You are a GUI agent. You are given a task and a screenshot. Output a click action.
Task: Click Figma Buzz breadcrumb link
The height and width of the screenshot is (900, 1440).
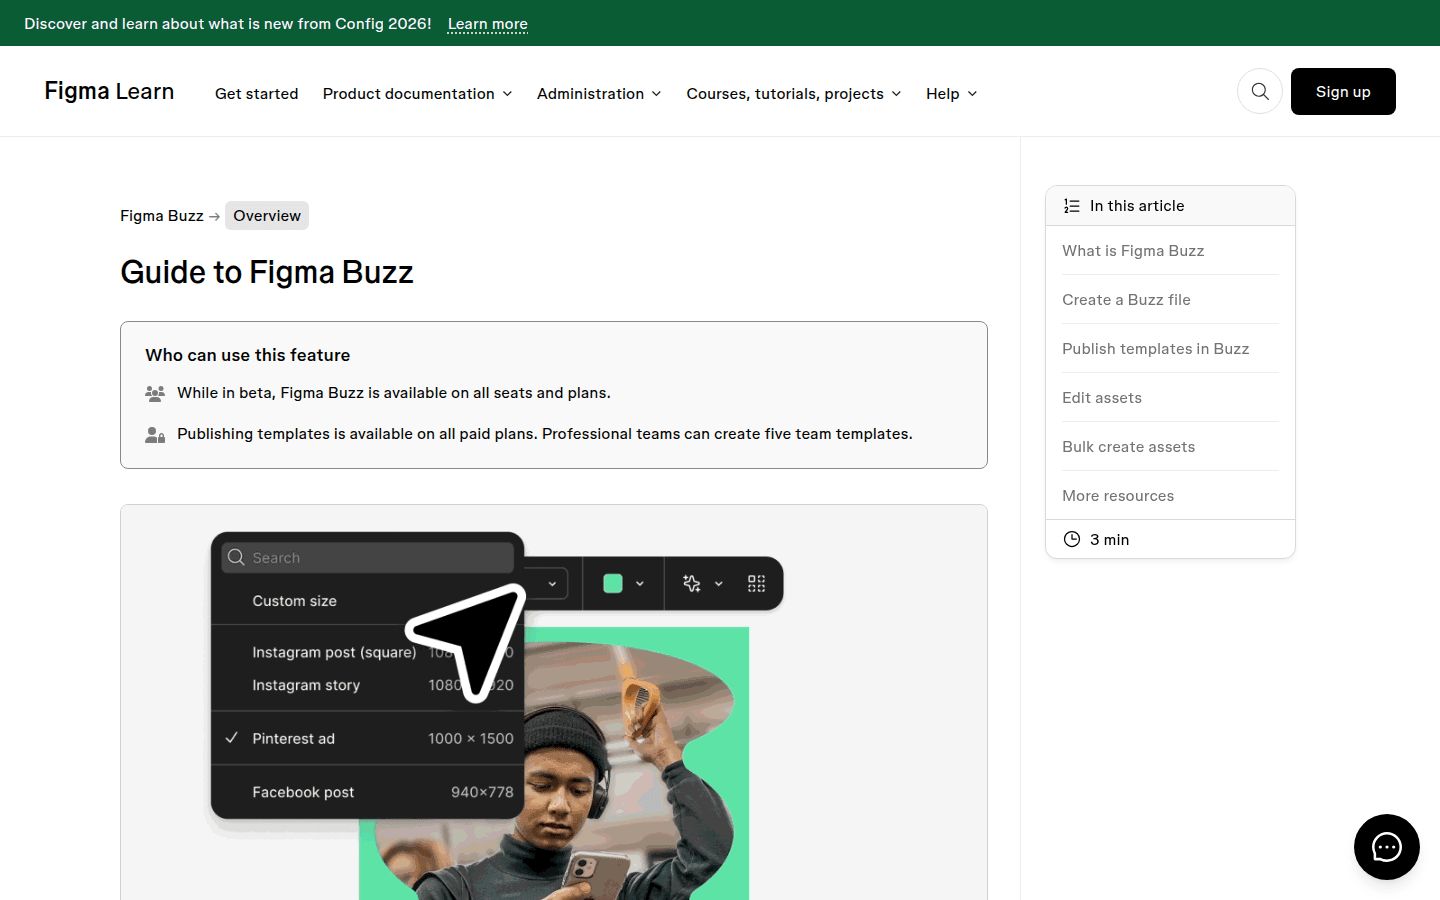[162, 216]
